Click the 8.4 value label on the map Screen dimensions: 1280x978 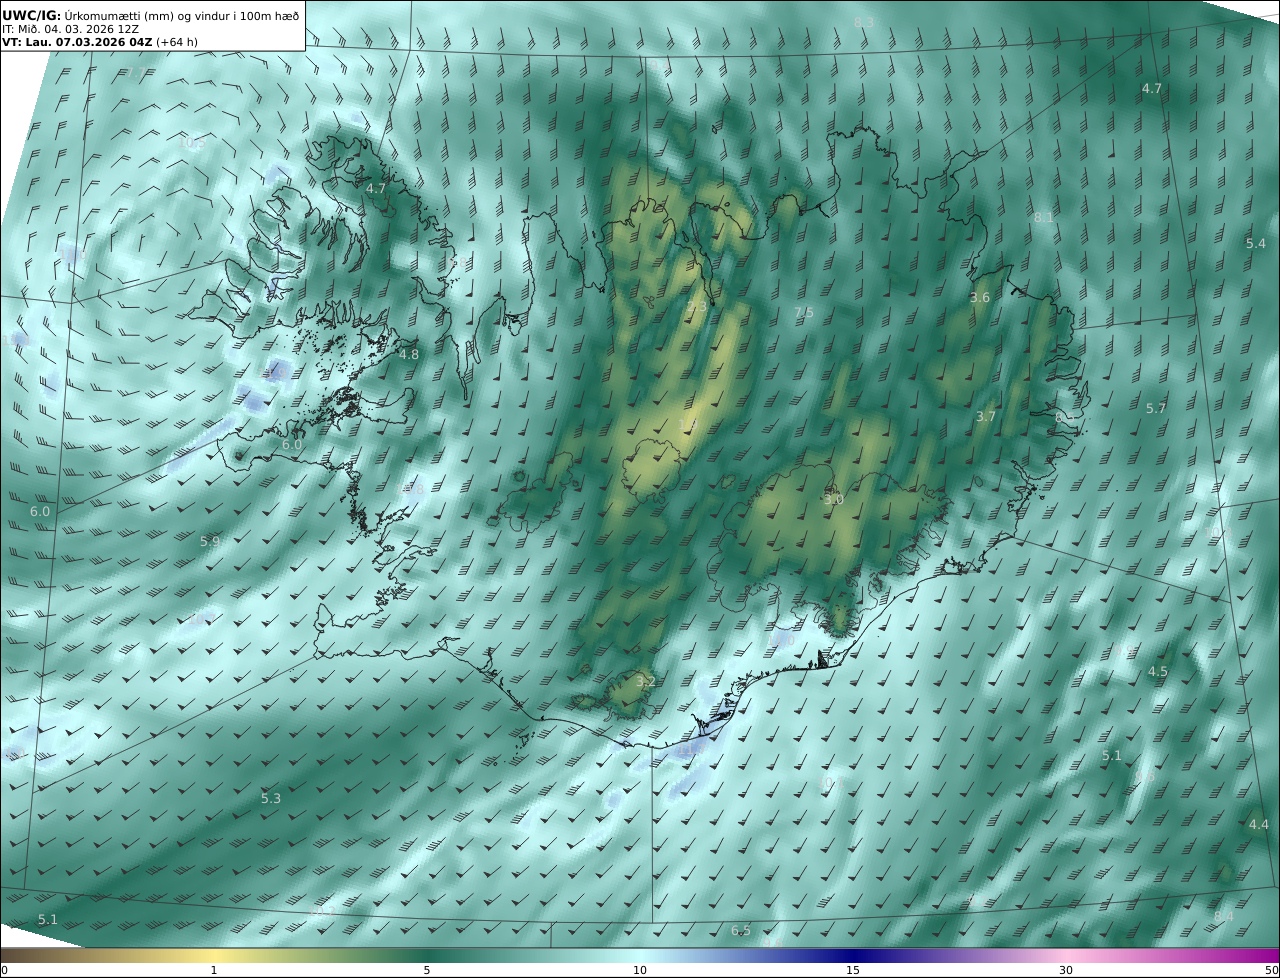(x=1224, y=916)
